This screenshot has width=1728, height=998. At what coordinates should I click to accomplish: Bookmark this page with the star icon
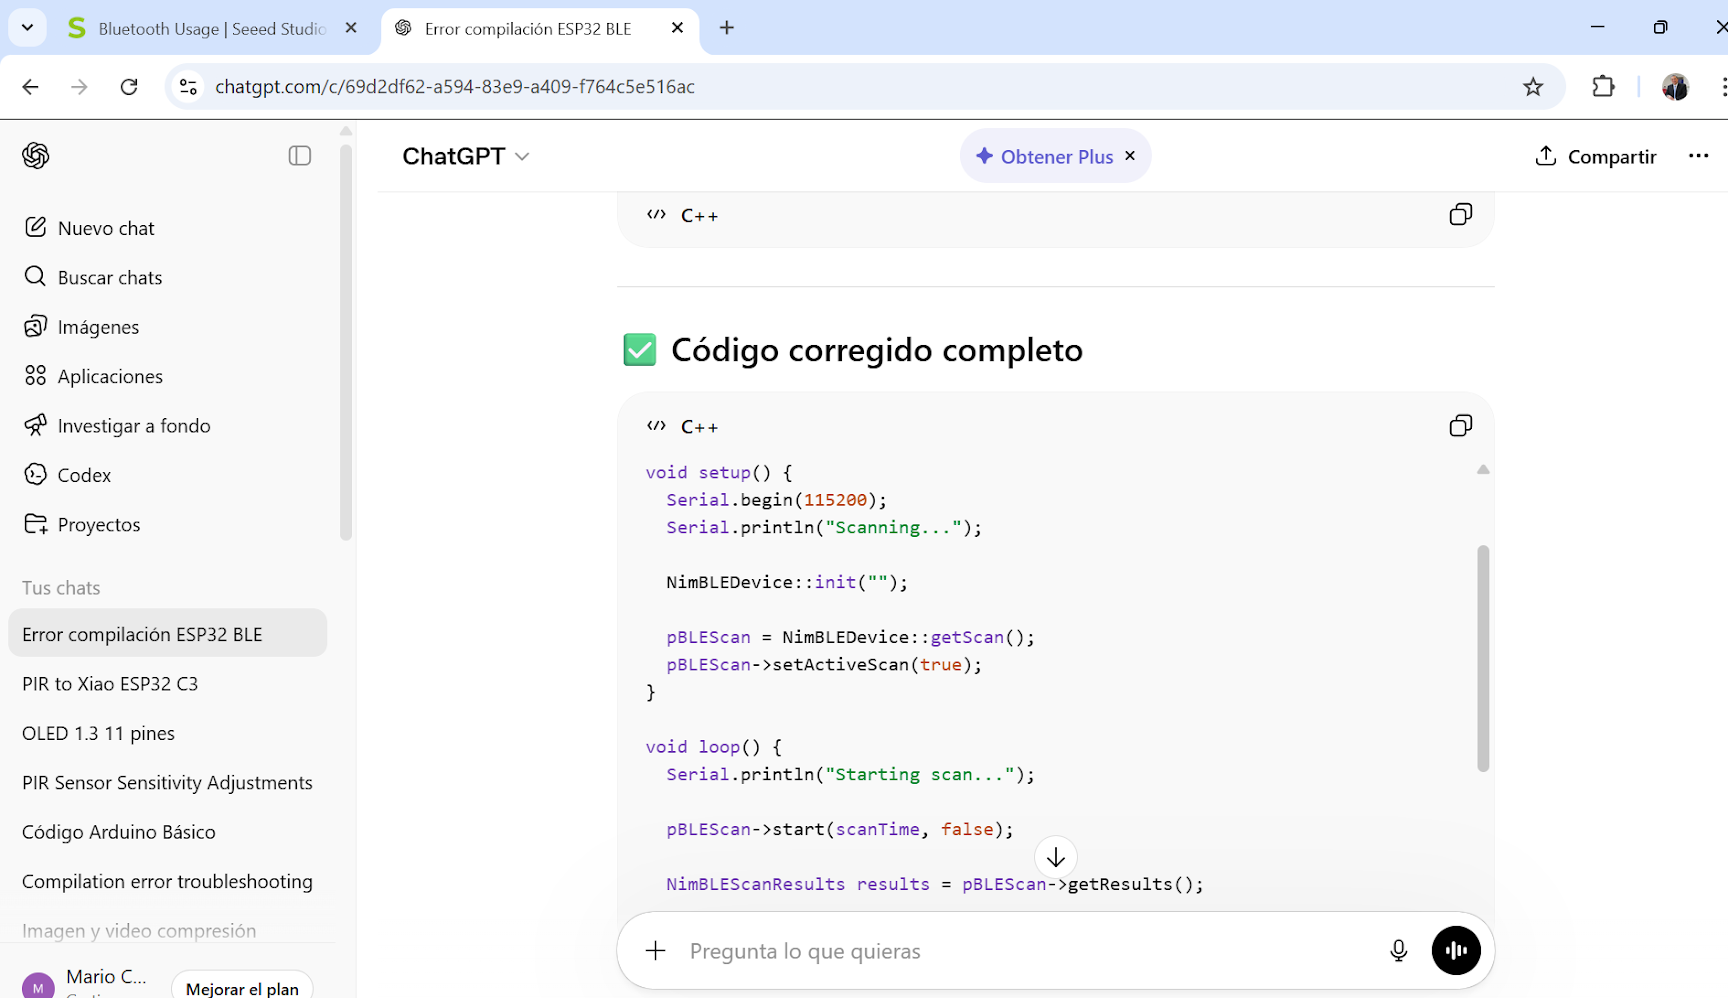pos(1533,87)
